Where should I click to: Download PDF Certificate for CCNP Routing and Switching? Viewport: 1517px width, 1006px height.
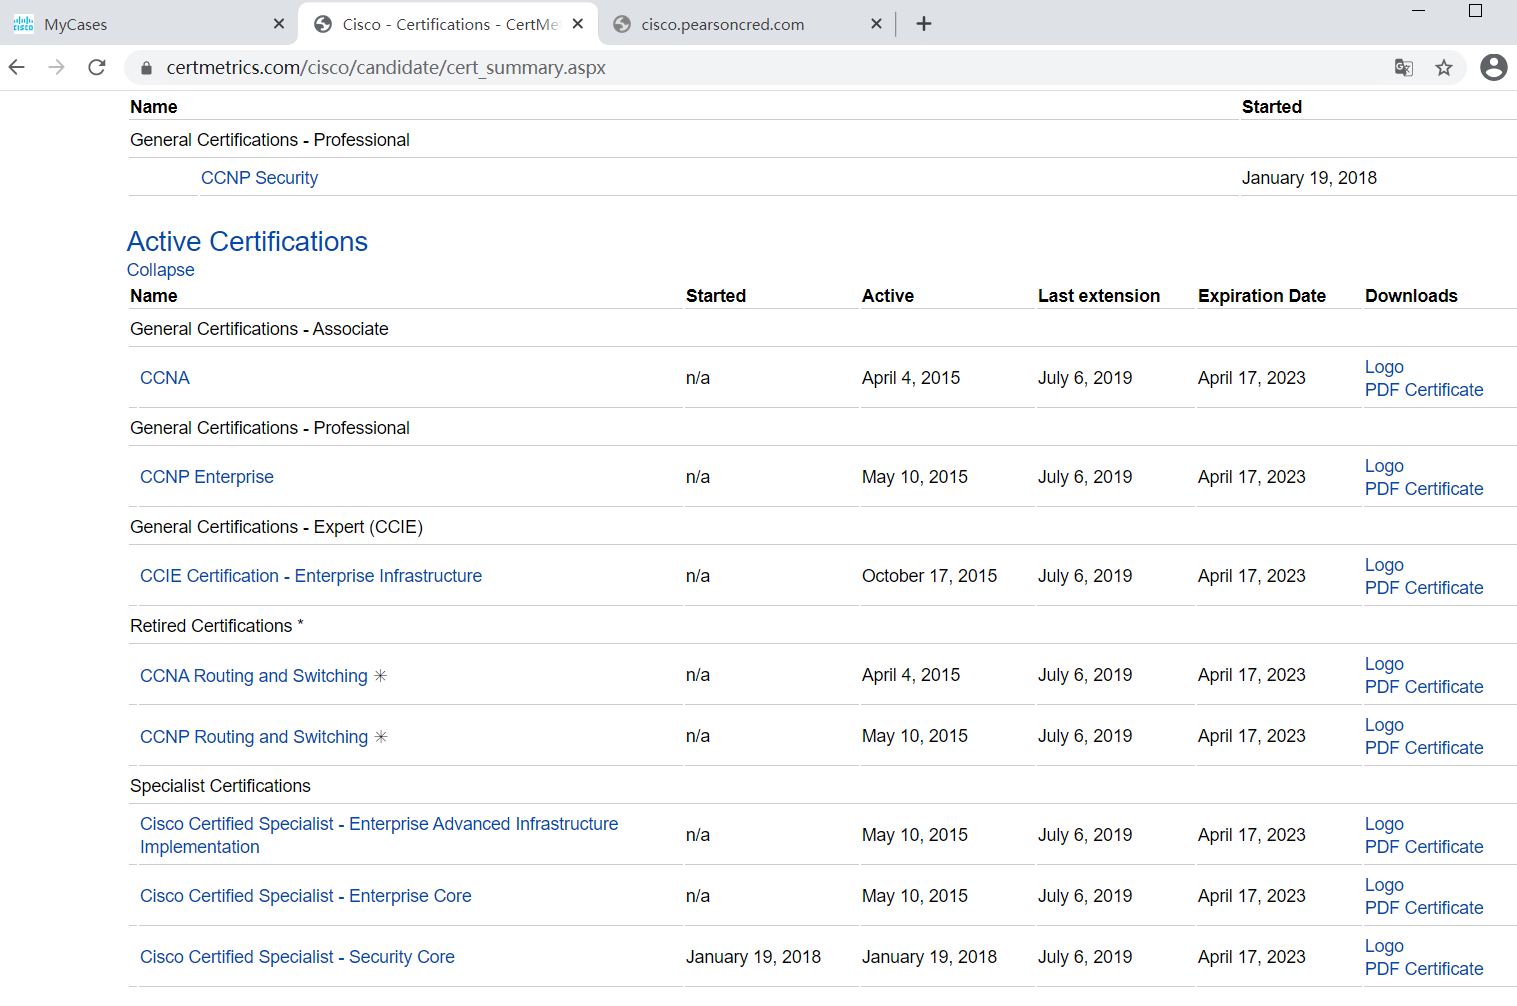coord(1424,748)
